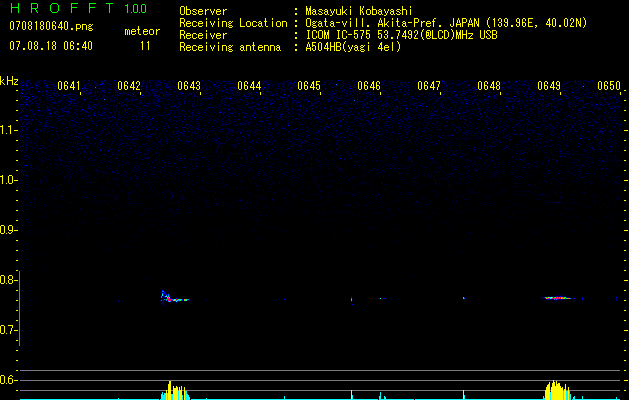The height and width of the screenshot is (400, 629).
Task: Click the 0644 time marker
Action: pos(249,86)
